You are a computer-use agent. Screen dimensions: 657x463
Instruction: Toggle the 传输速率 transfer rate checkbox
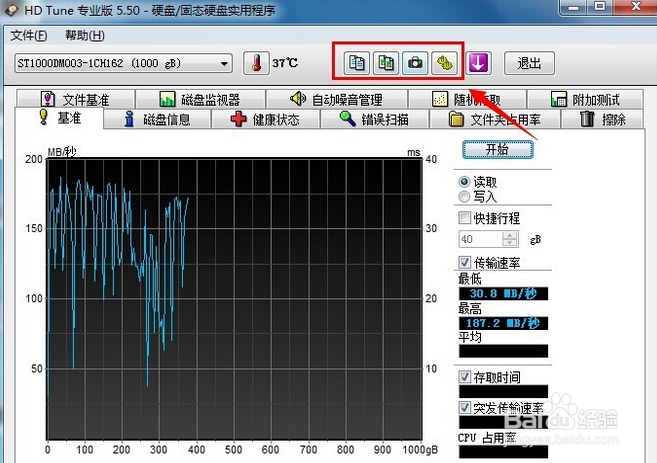(x=464, y=262)
